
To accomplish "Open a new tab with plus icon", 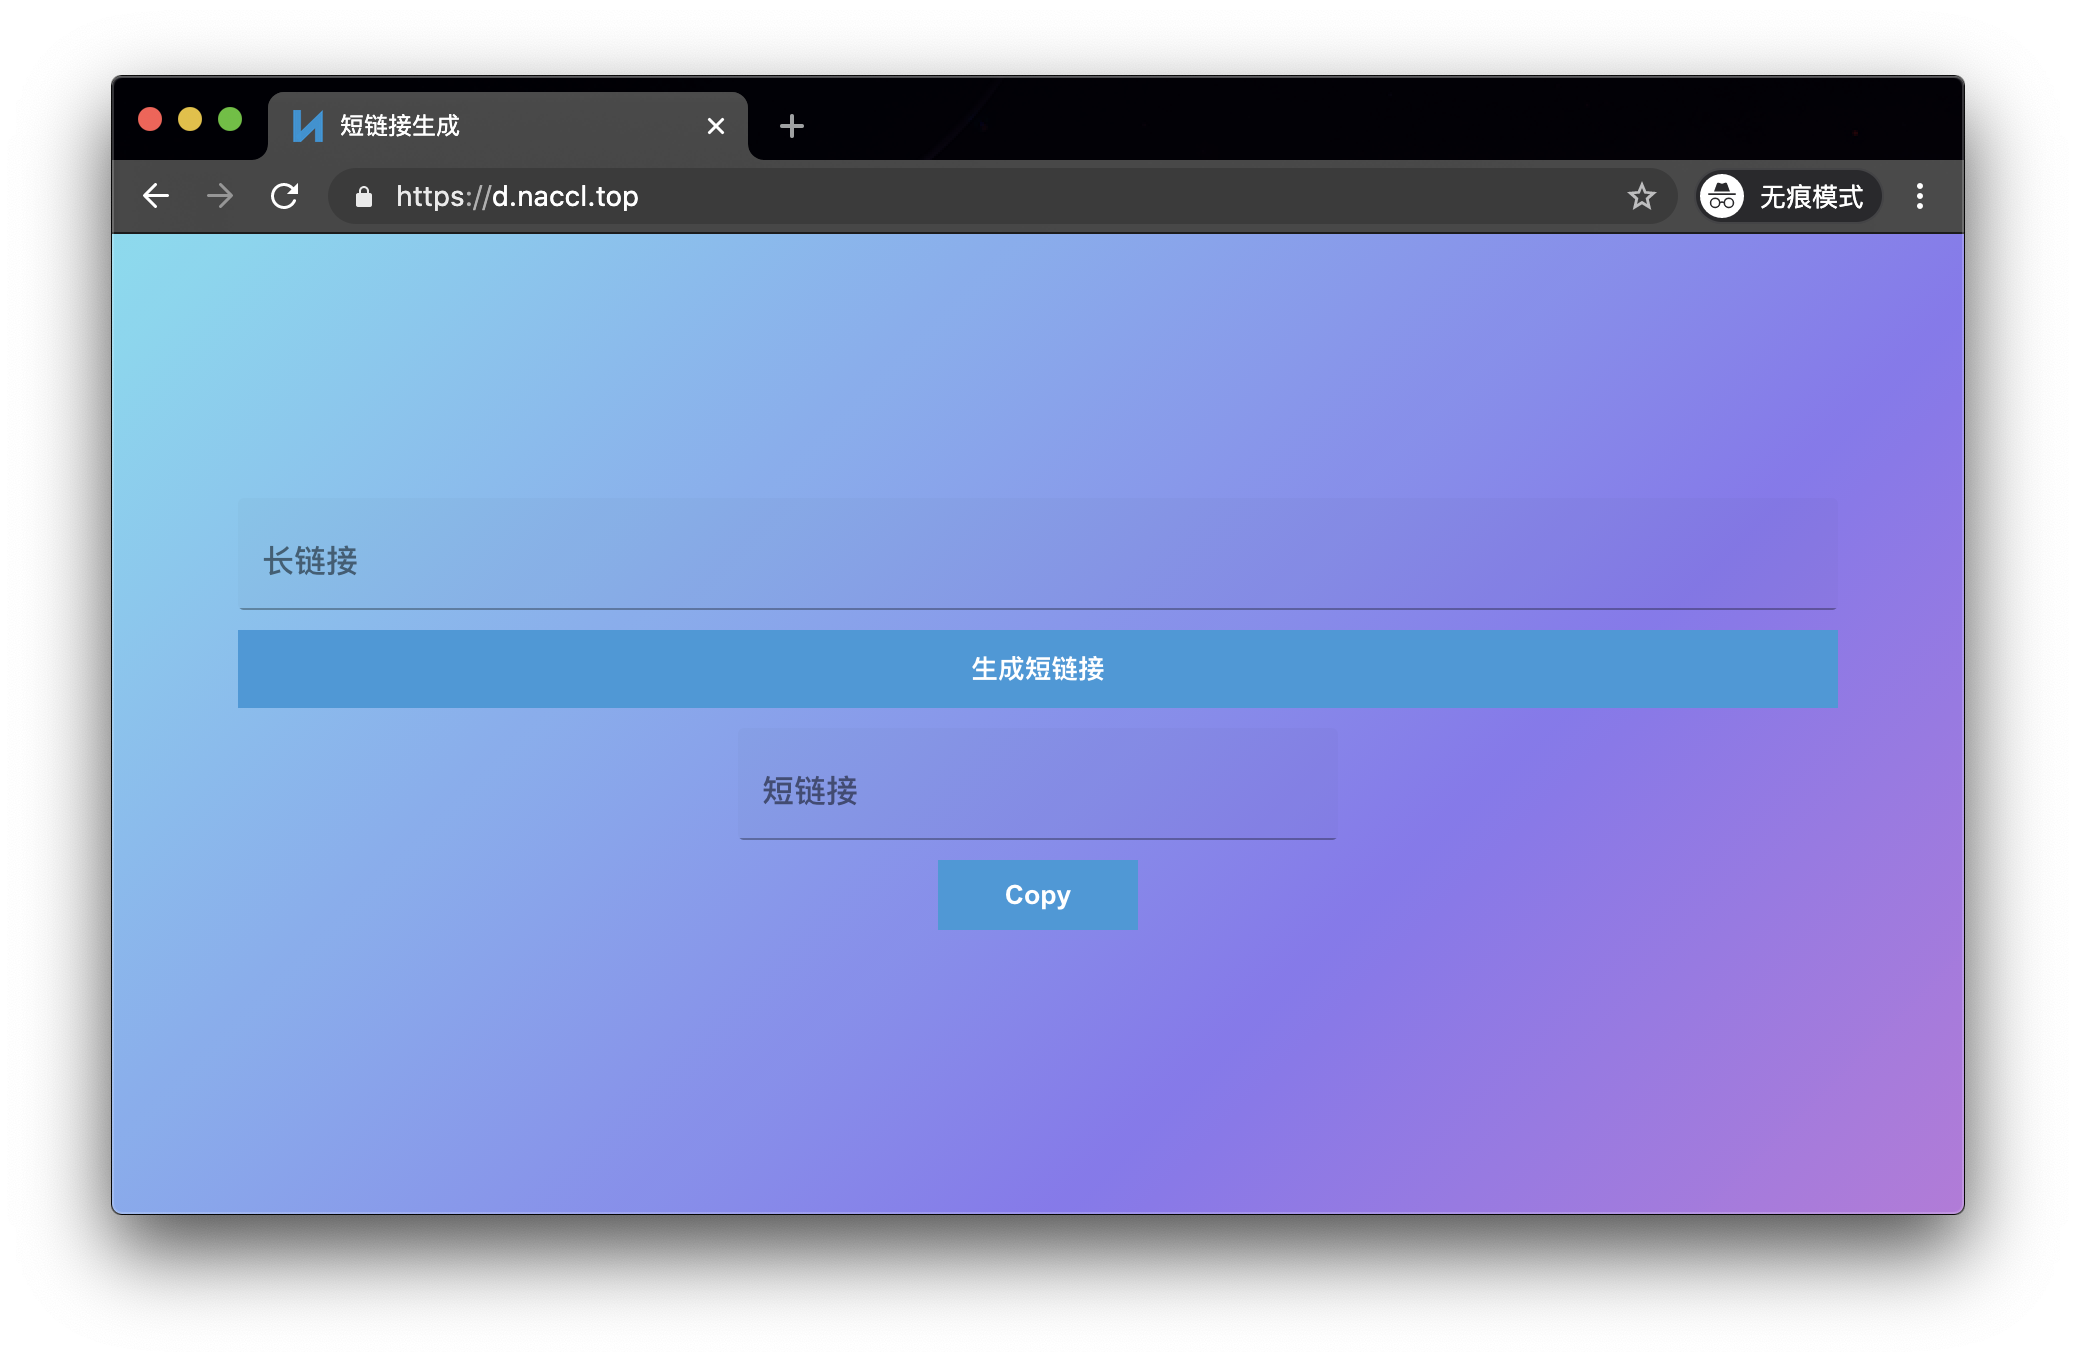I will 791,126.
